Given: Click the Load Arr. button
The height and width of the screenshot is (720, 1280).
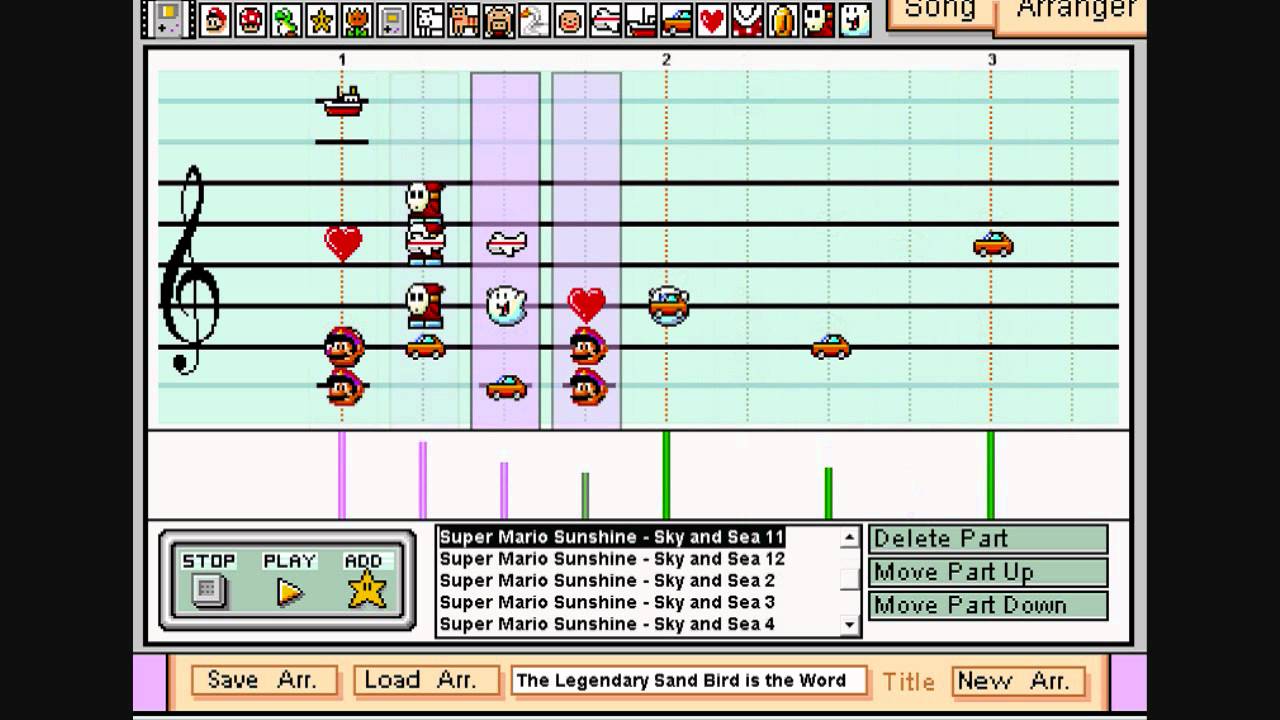Looking at the screenshot, I should click(426, 681).
